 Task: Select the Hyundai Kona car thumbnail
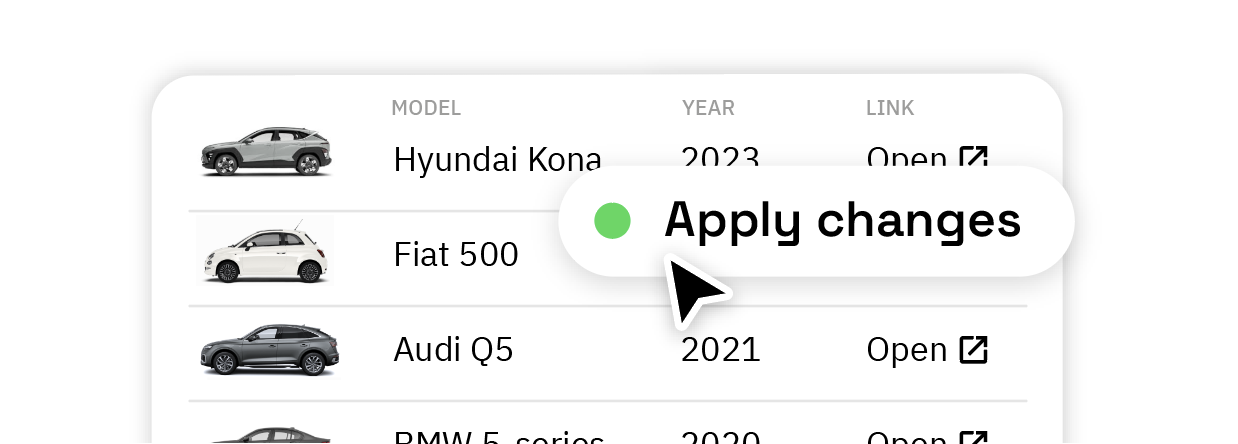point(266,152)
